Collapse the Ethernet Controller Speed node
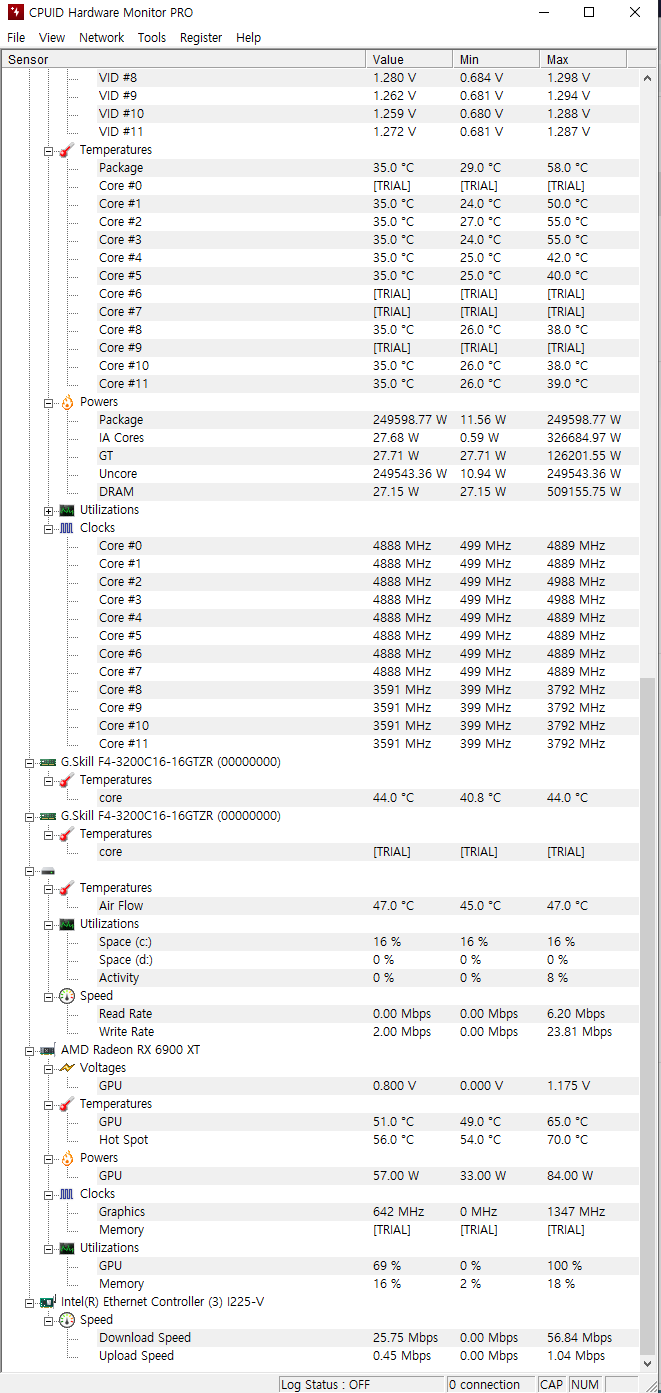Screen dimensions: 661x1393 (48, 1320)
